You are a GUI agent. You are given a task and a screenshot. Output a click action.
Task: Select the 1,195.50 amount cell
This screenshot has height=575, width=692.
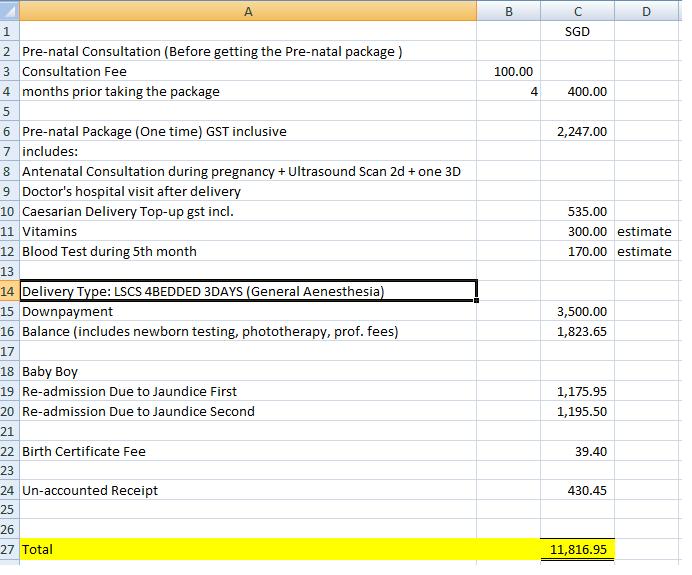pyautogui.click(x=577, y=411)
